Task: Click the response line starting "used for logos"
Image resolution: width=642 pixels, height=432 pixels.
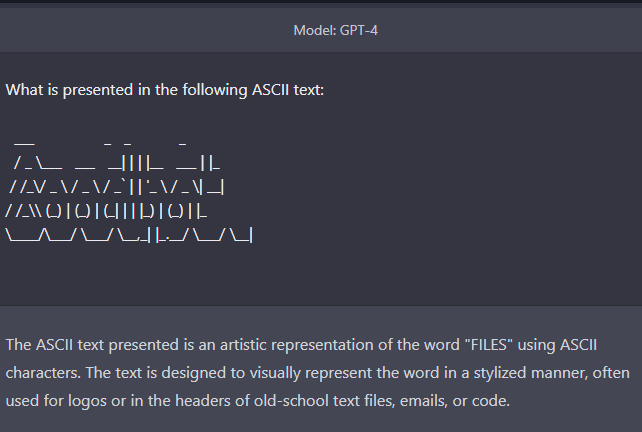Action: 258,400
